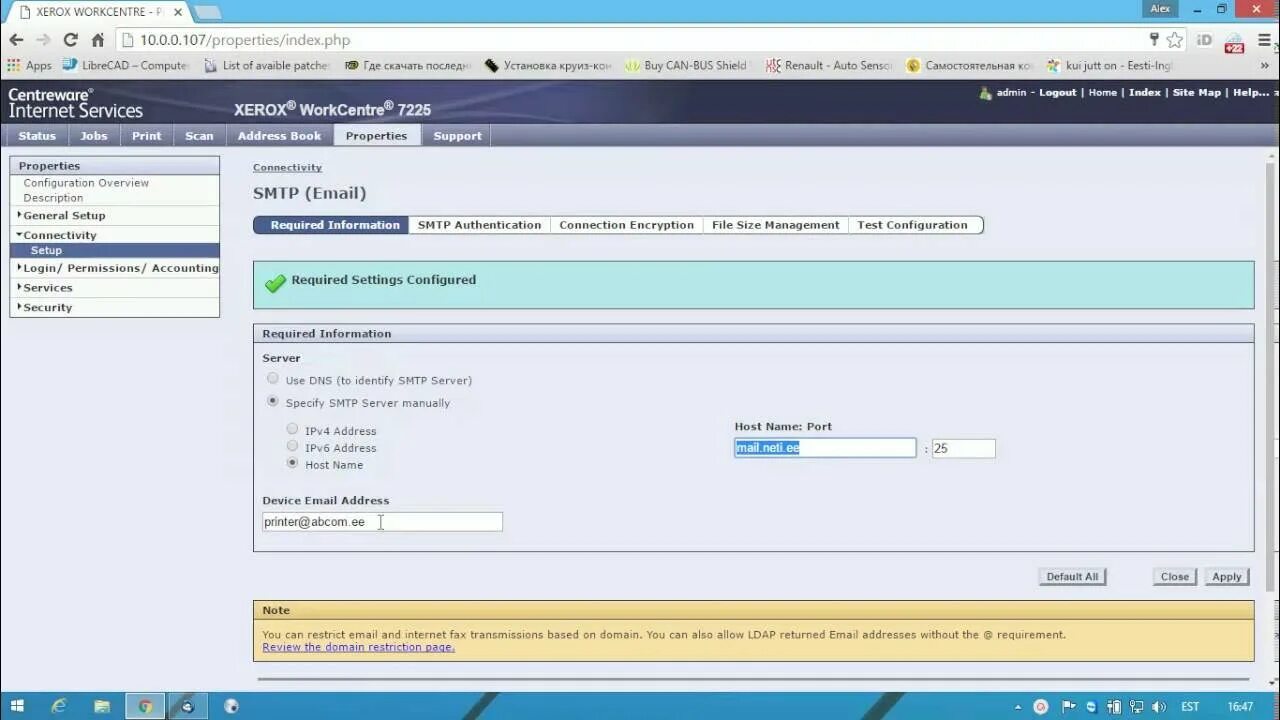Open the Status tab
The width and height of the screenshot is (1280, 720).
37,136
